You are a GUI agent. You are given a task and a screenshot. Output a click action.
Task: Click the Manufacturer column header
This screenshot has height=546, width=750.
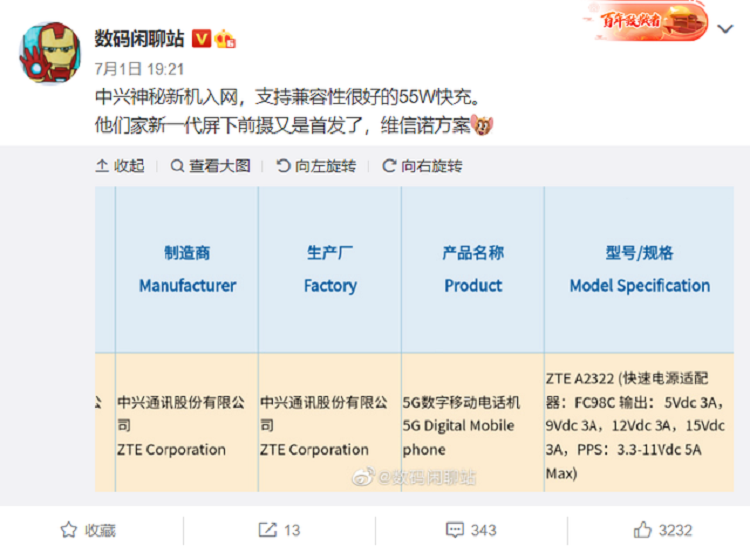188,269
